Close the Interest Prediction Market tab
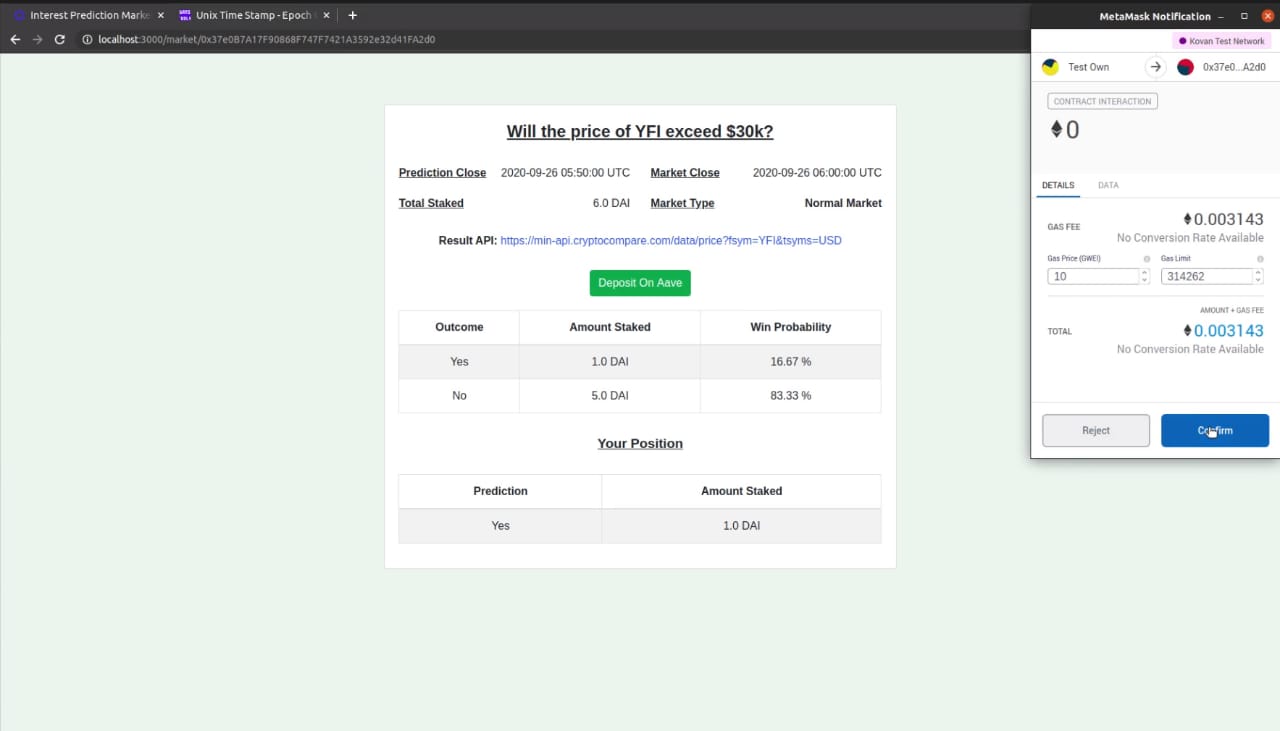Viewport: 1280px width, 731px height. pos(160,15)
